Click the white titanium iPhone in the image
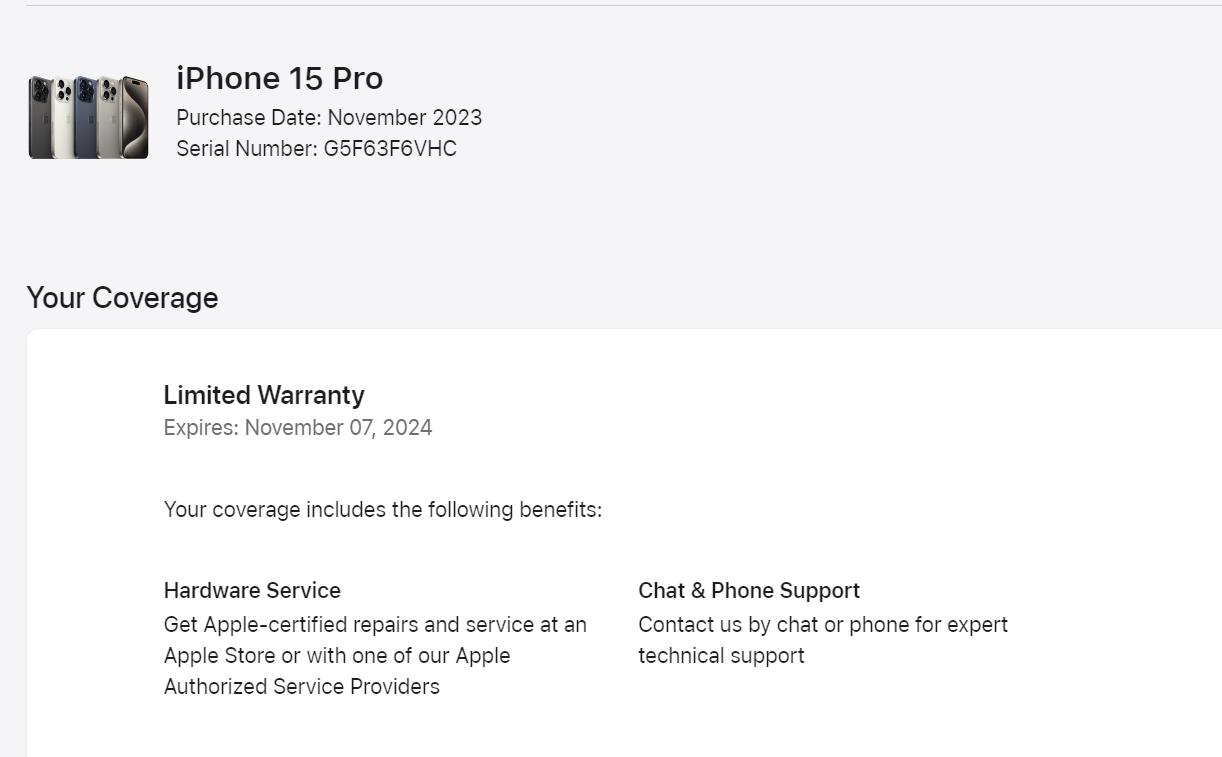The width and height of the screenshot is (1222, 757). coord(63,118)
